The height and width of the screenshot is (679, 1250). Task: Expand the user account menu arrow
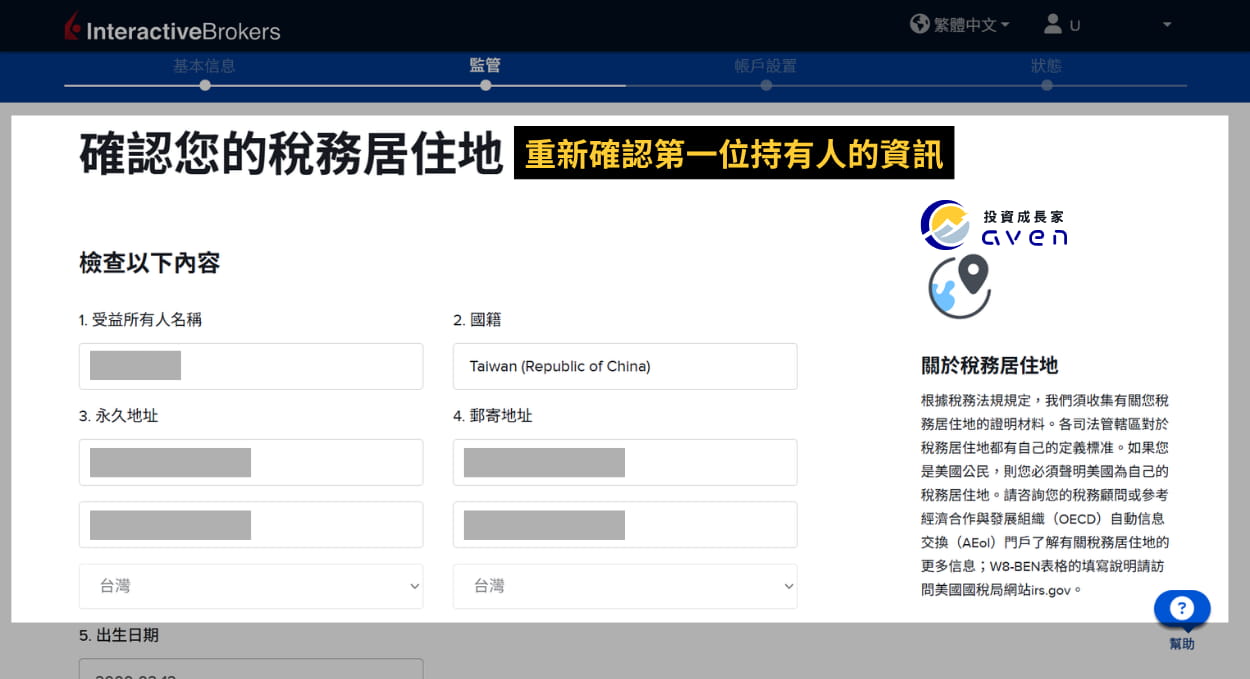pos(1167,25)
